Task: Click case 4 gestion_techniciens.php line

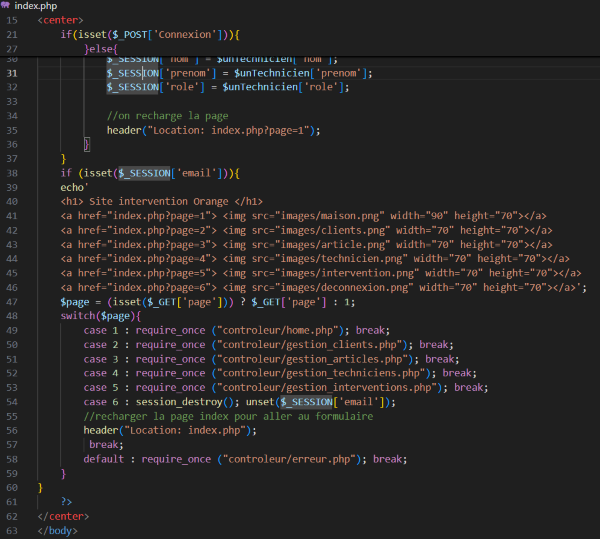Action: [280, 373]
